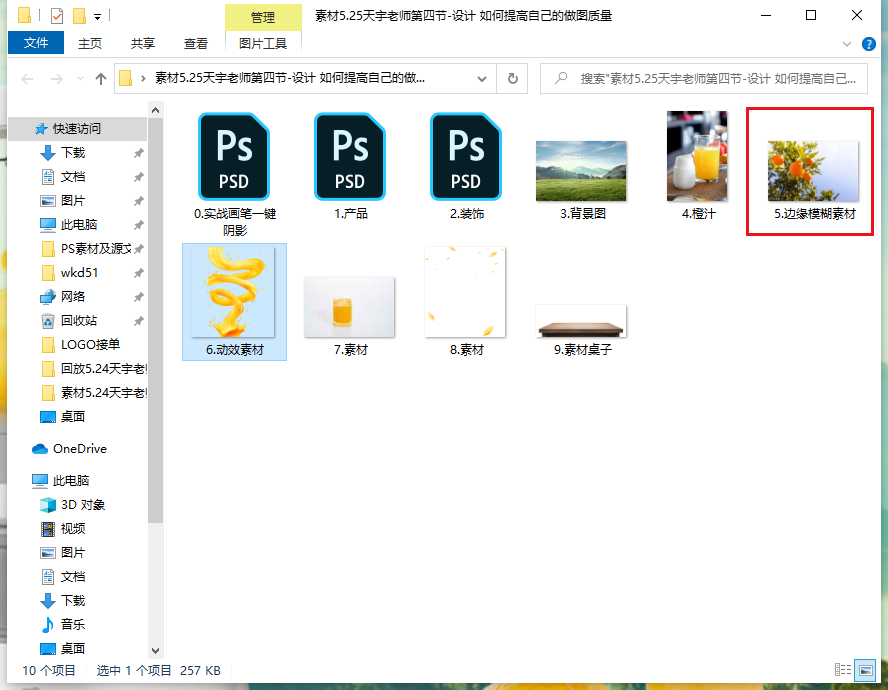Image resolution: width=888 pixels, height=690 pixels.
Task: Open the 图片工具 ribbon tab
Action: (x=263, y=43)
